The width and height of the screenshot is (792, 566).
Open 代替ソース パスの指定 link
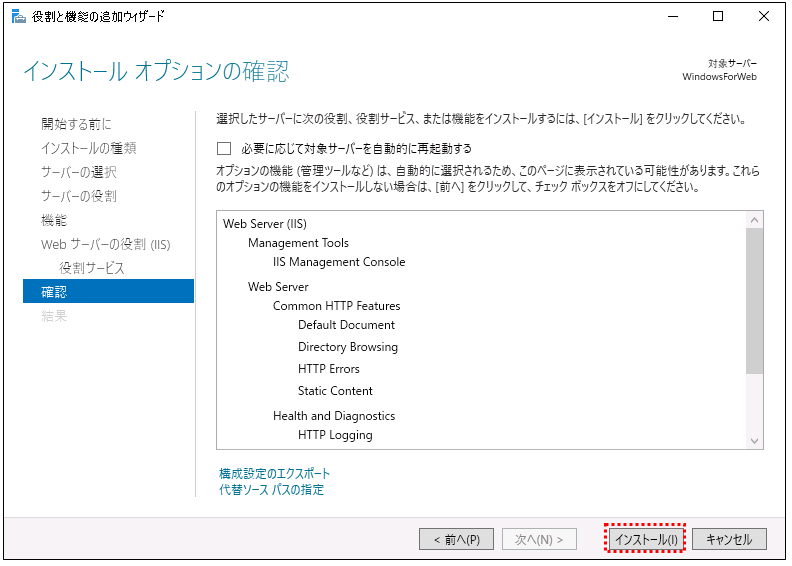click(x=271, y=490)
